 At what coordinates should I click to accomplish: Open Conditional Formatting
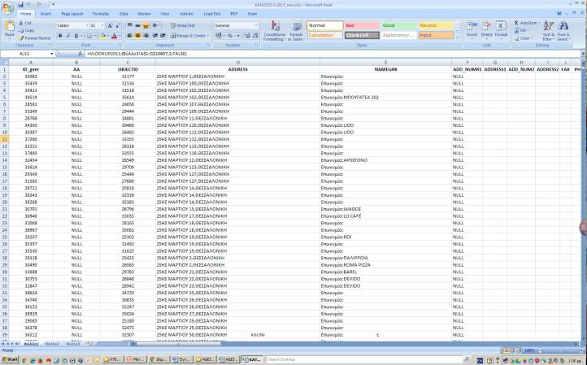tap(275, 31)
